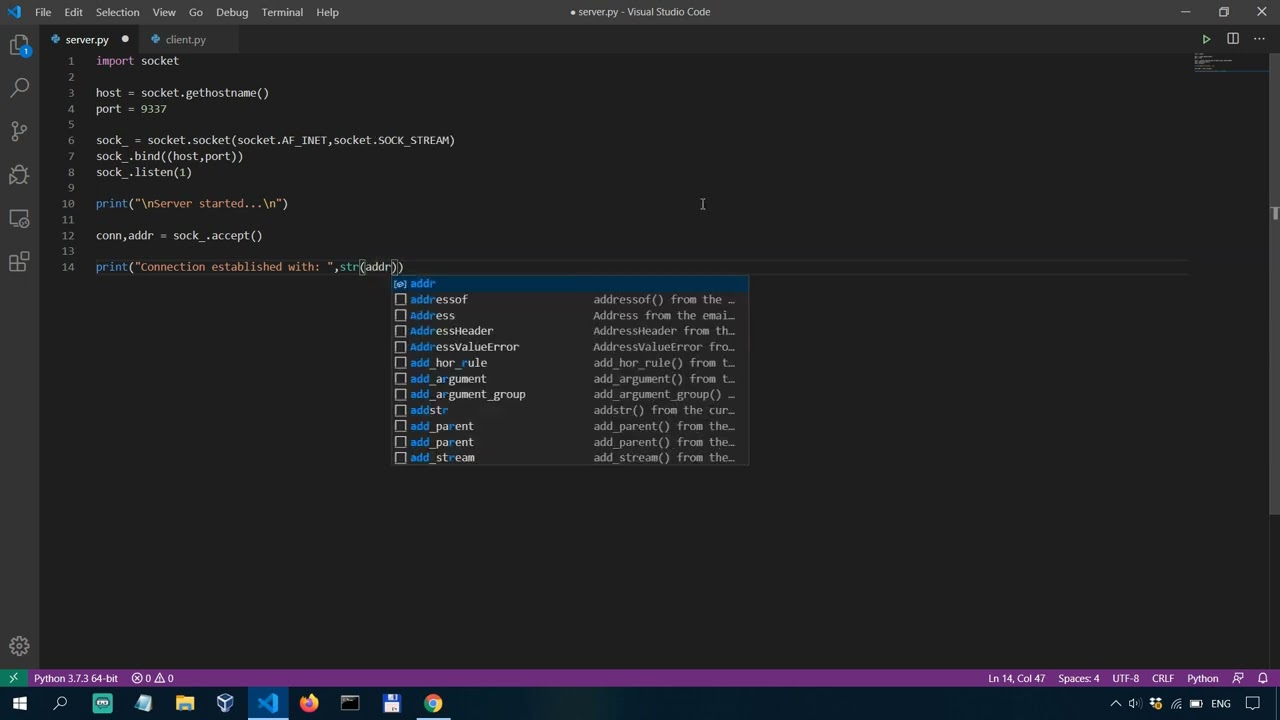Open the Search view in activity bar
Screen dimensions: 1280x720
[19, 88]
